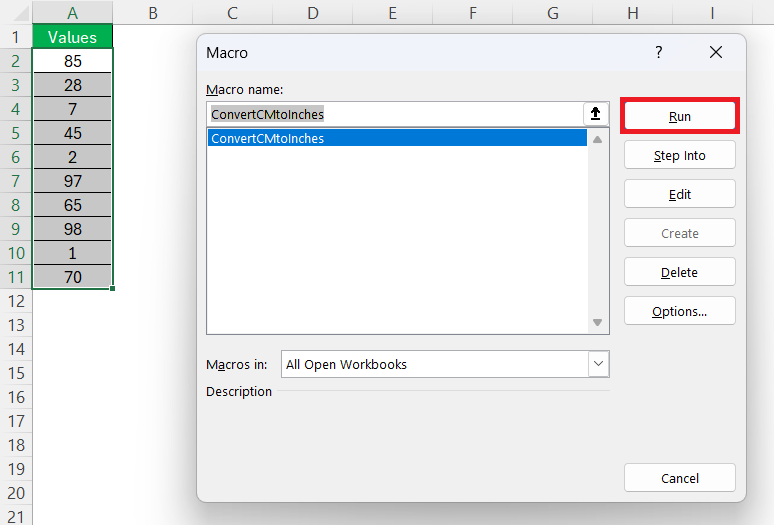The height and width of the screenshot is (525, 774).
Task: Select row 12 header
Action: [16, 301]
